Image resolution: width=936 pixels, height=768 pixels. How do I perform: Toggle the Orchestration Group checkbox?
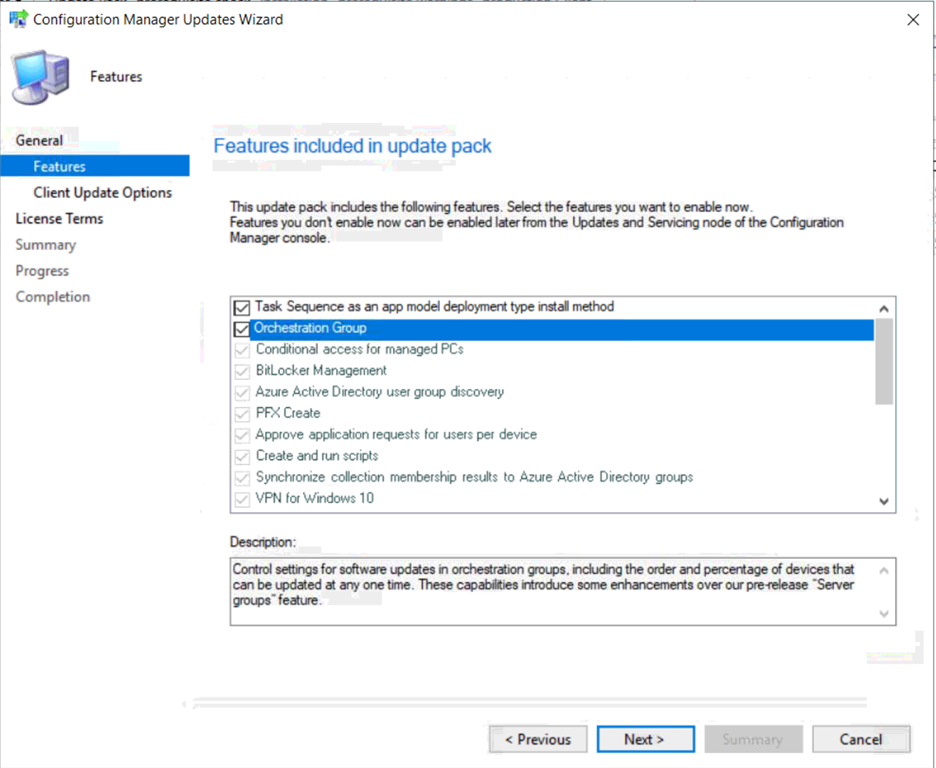pyautogui.click(x=242, y=329)
